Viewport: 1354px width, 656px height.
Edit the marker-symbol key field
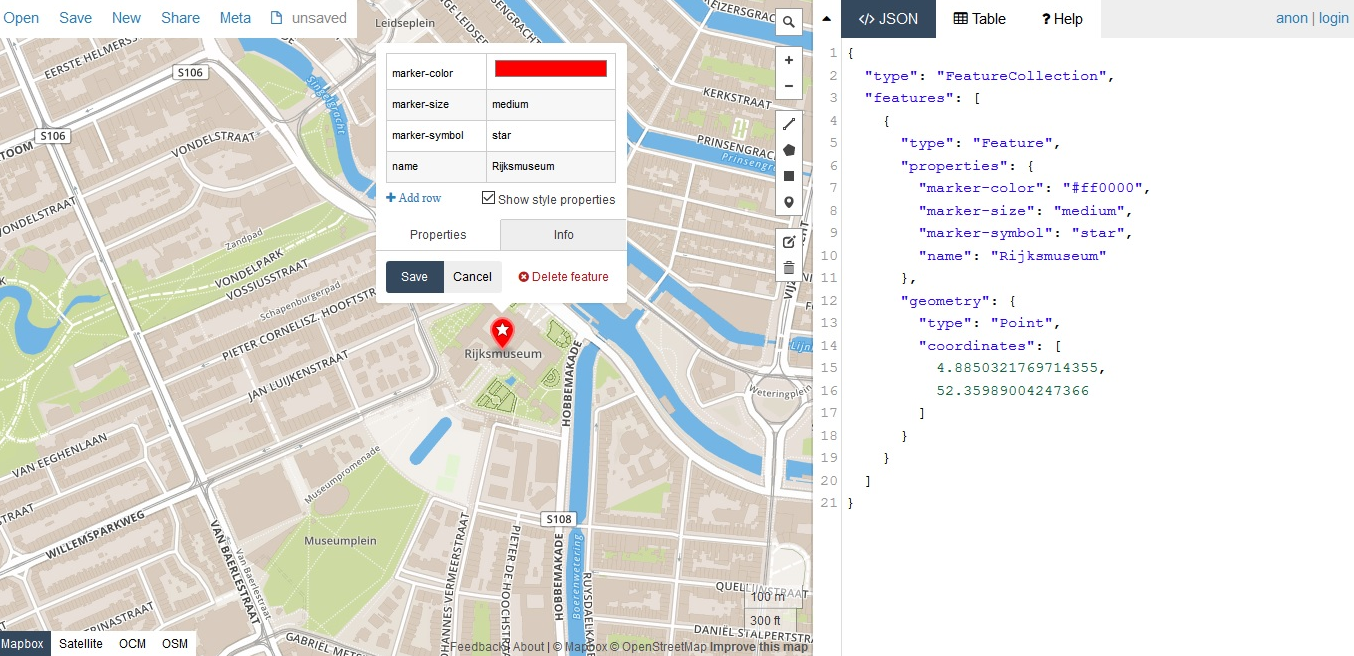tap(436, 135)
